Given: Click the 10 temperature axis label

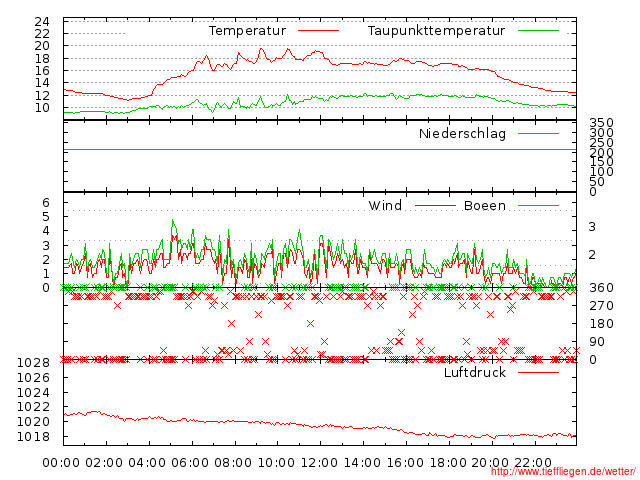Looking at the screenshot, I should point(42,108).
